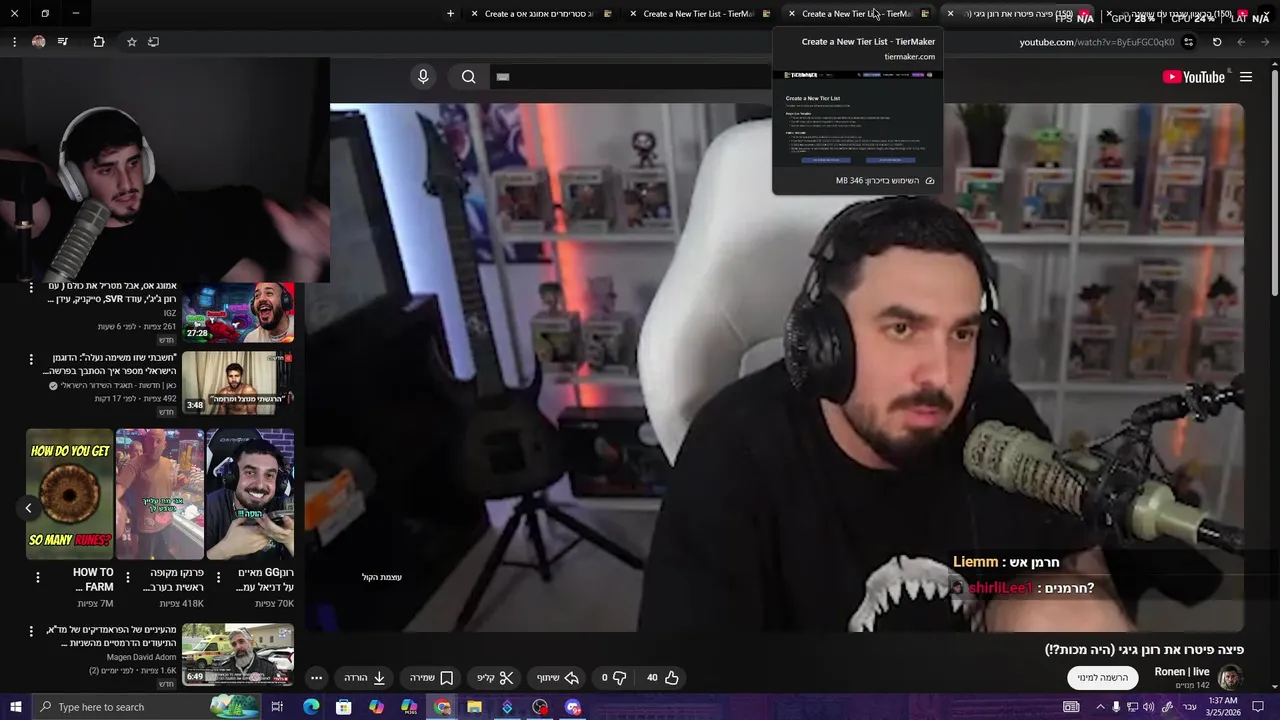Viewport: 1280px width, 720px height.
Task: Focus the YouTube search field
Action: click(x=630, y=77)
